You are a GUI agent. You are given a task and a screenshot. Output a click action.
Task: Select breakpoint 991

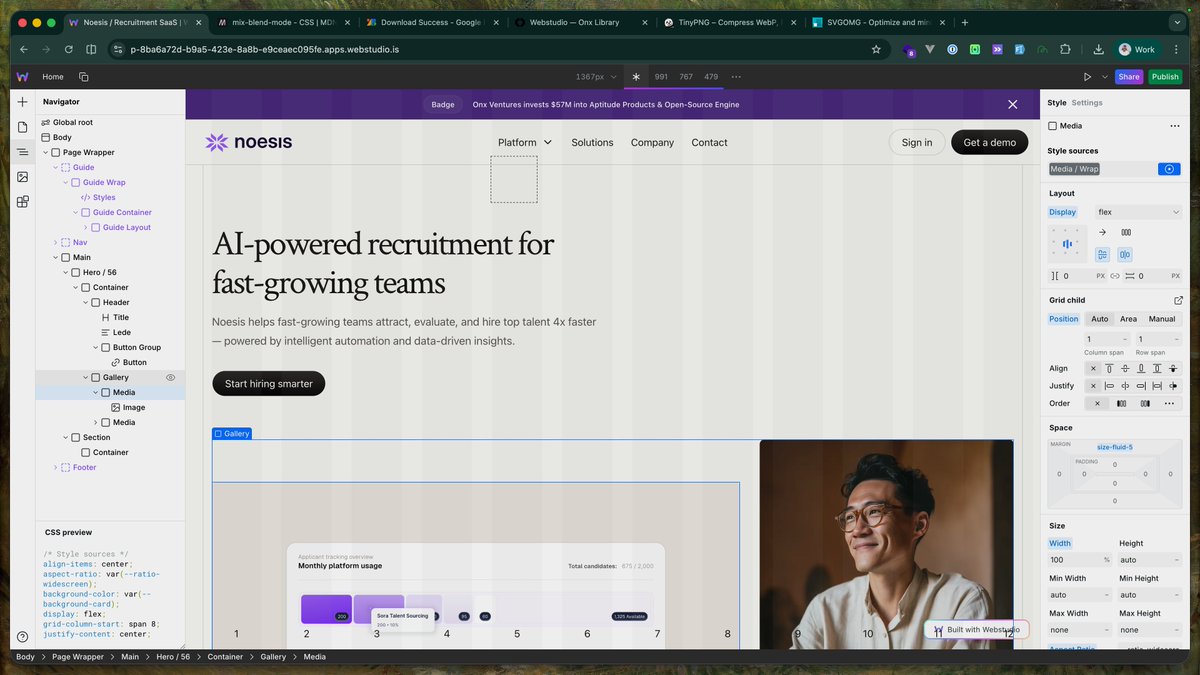[661, 77]
